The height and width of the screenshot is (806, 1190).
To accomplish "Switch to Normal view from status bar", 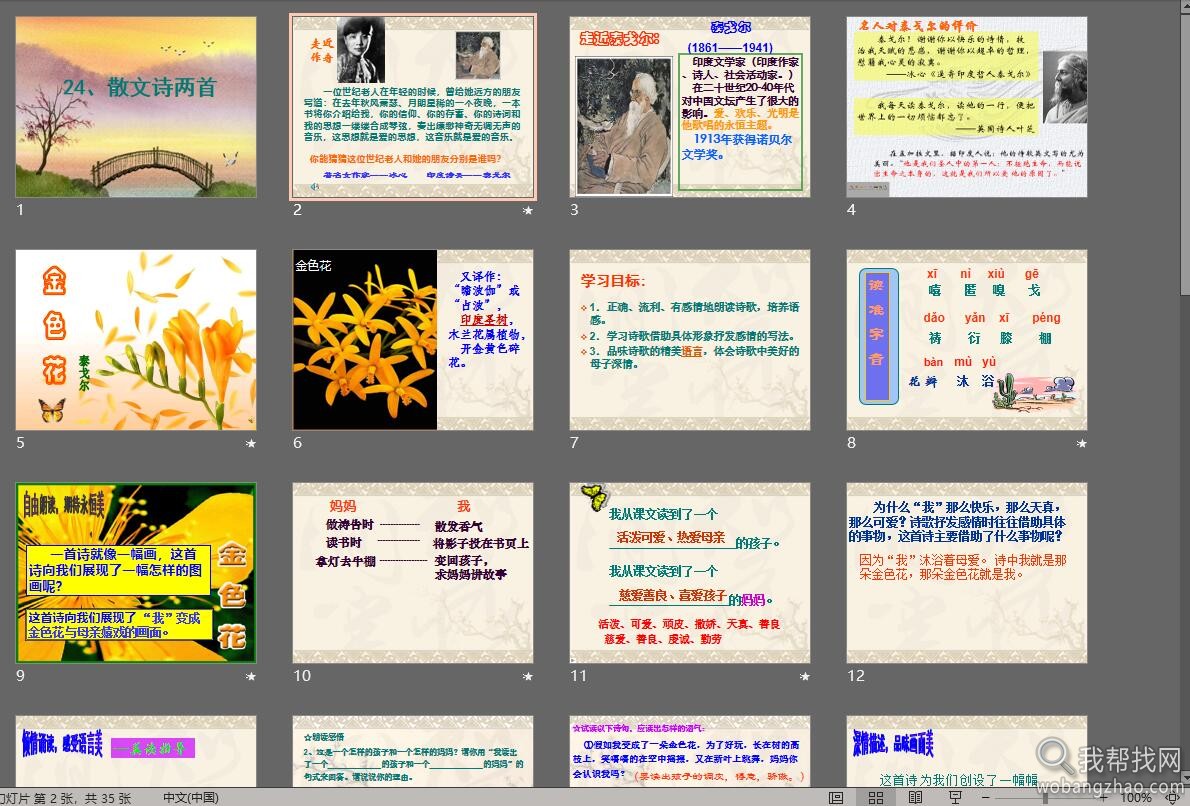I will click(836, 798).
